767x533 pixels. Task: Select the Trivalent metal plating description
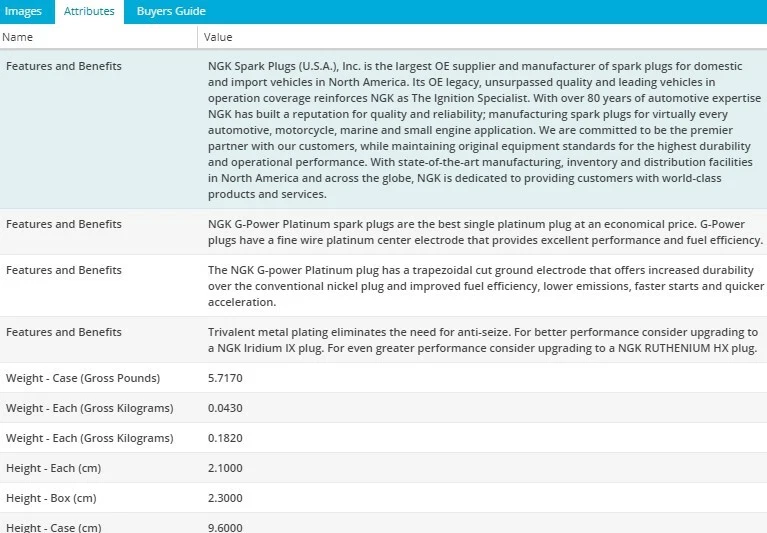point(484,340)
